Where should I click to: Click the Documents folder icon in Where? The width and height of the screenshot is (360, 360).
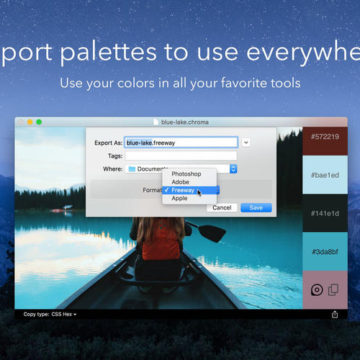pos(132,169)
